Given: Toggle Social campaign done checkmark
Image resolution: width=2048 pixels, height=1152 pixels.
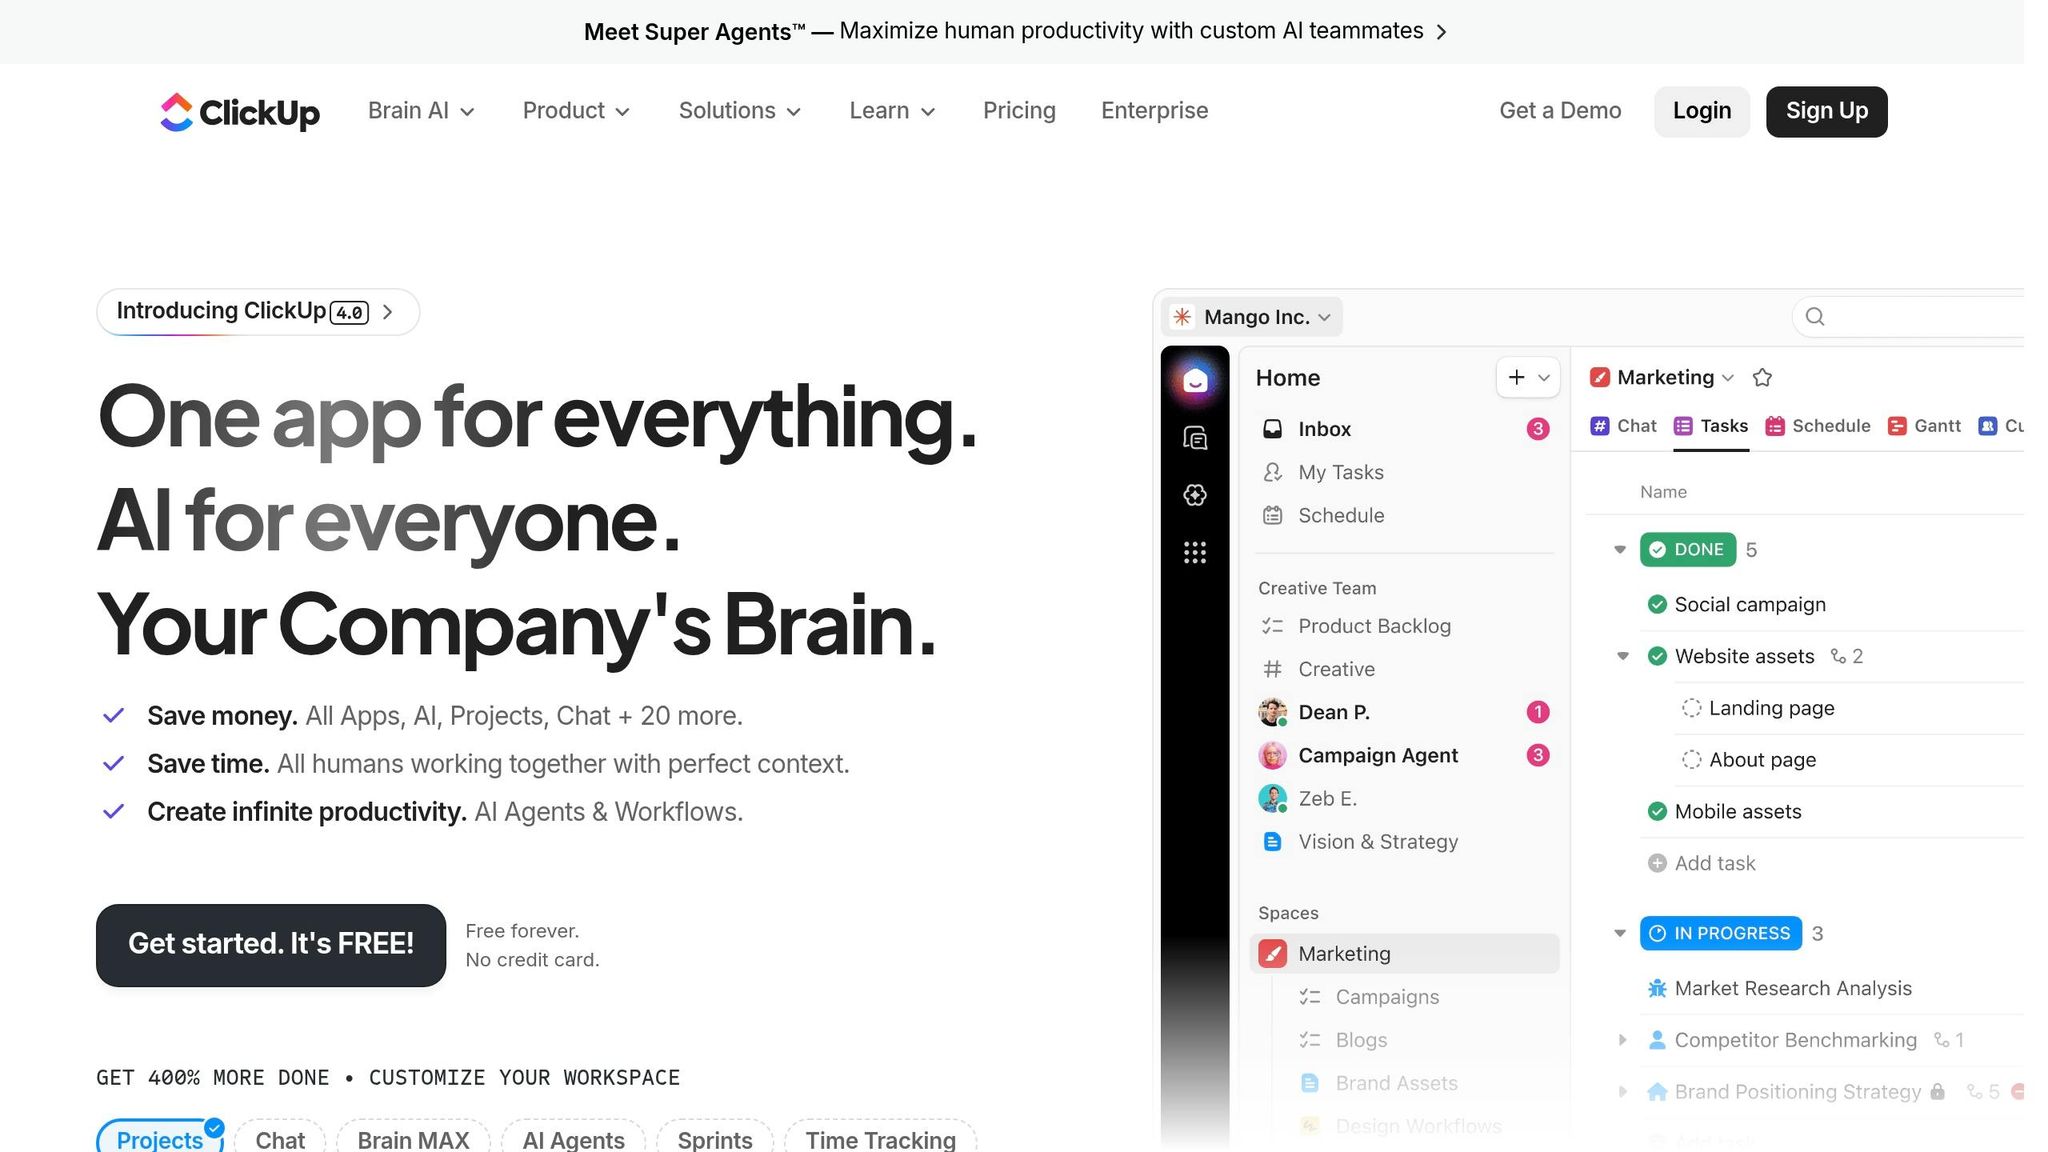Looking at the screenshot, I should [x=1657, y=604].
